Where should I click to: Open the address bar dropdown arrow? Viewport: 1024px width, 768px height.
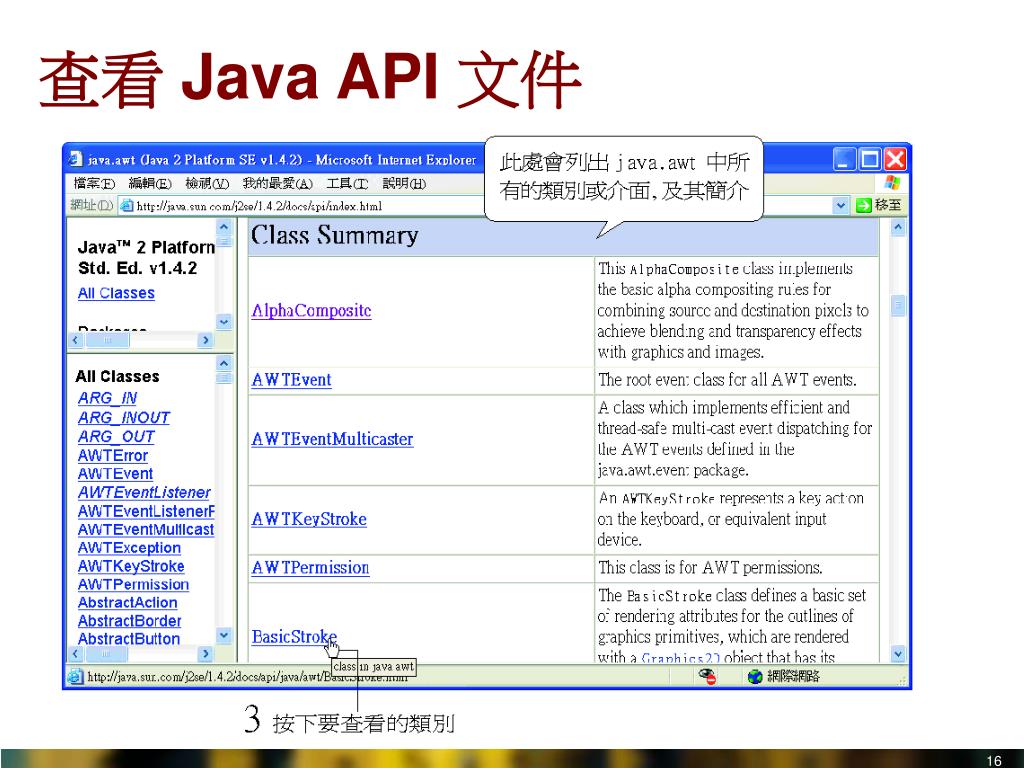(x=840, y=206)
